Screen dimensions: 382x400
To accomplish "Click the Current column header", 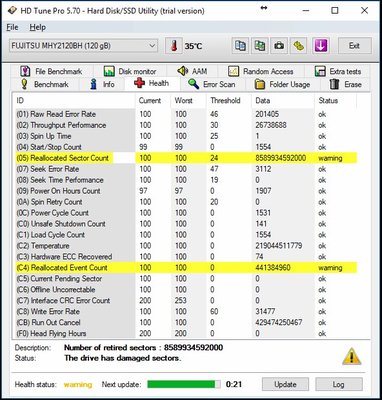I will 153,101.
